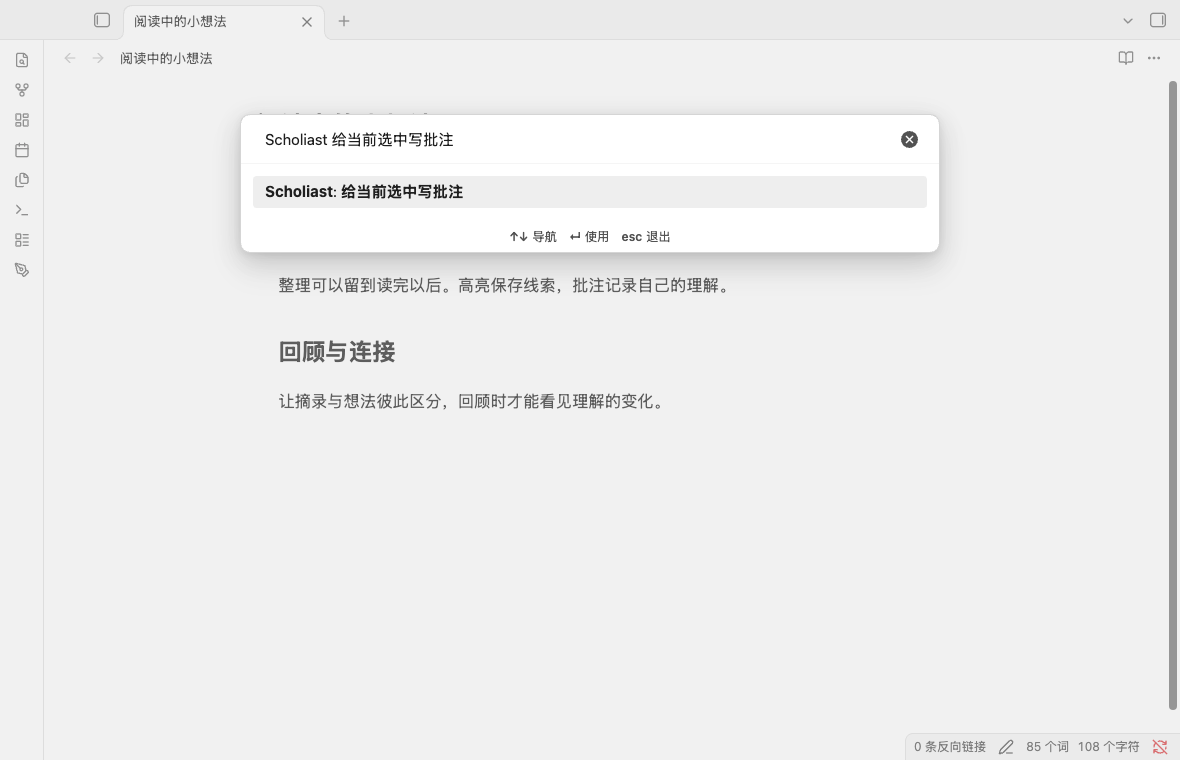Open canvas grid icon in ribbon
Screen dimensions: 1180x760
(x=22, y=120)
